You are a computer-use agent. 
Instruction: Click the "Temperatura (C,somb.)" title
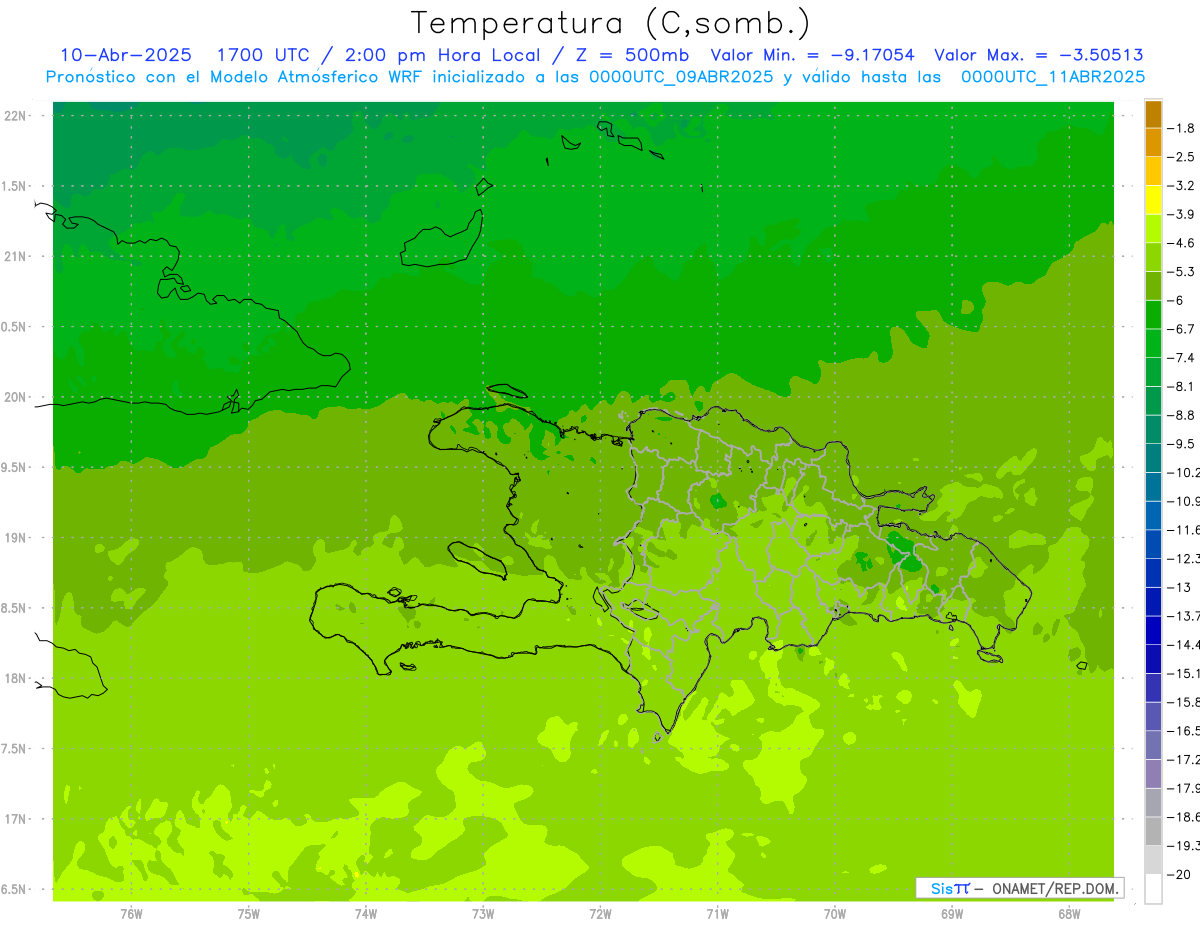pos(611,23)
